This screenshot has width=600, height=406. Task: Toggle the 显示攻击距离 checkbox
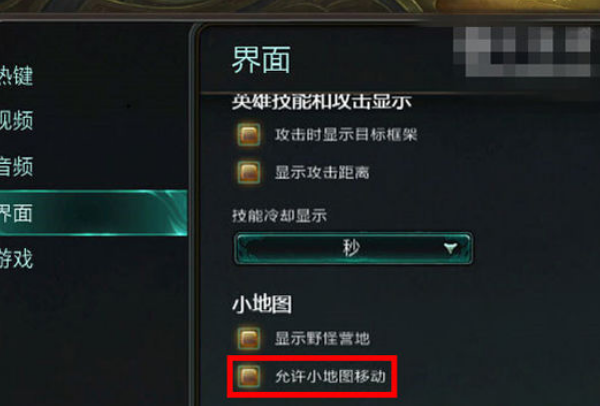point(249,172)
